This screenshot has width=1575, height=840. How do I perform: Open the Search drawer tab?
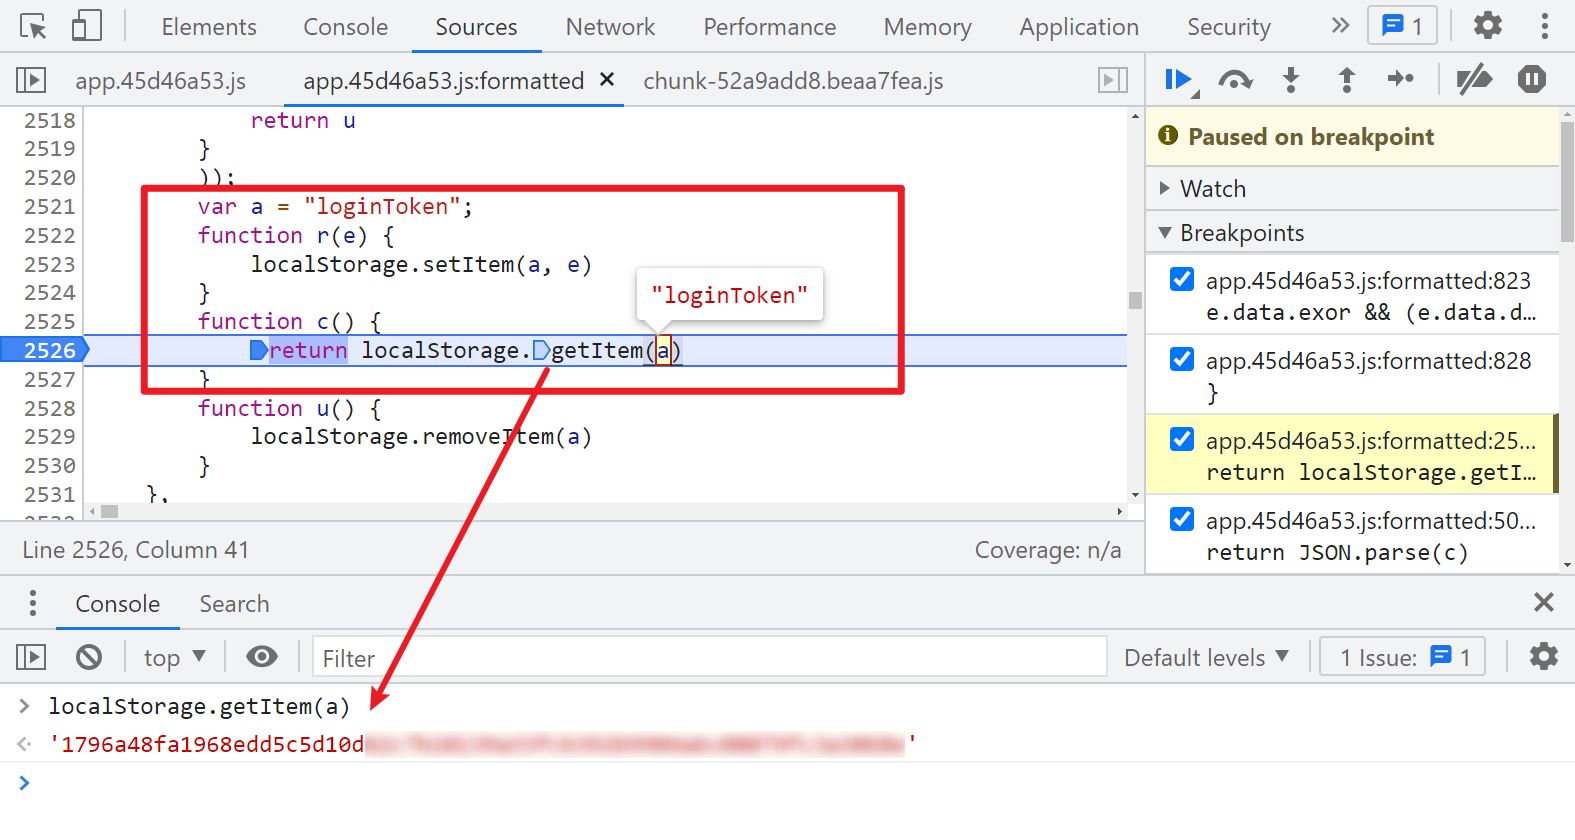coord(234,604)
